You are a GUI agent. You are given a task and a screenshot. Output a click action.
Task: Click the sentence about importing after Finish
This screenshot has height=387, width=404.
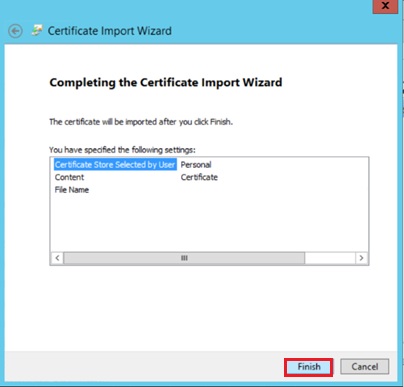pos(141,122)
